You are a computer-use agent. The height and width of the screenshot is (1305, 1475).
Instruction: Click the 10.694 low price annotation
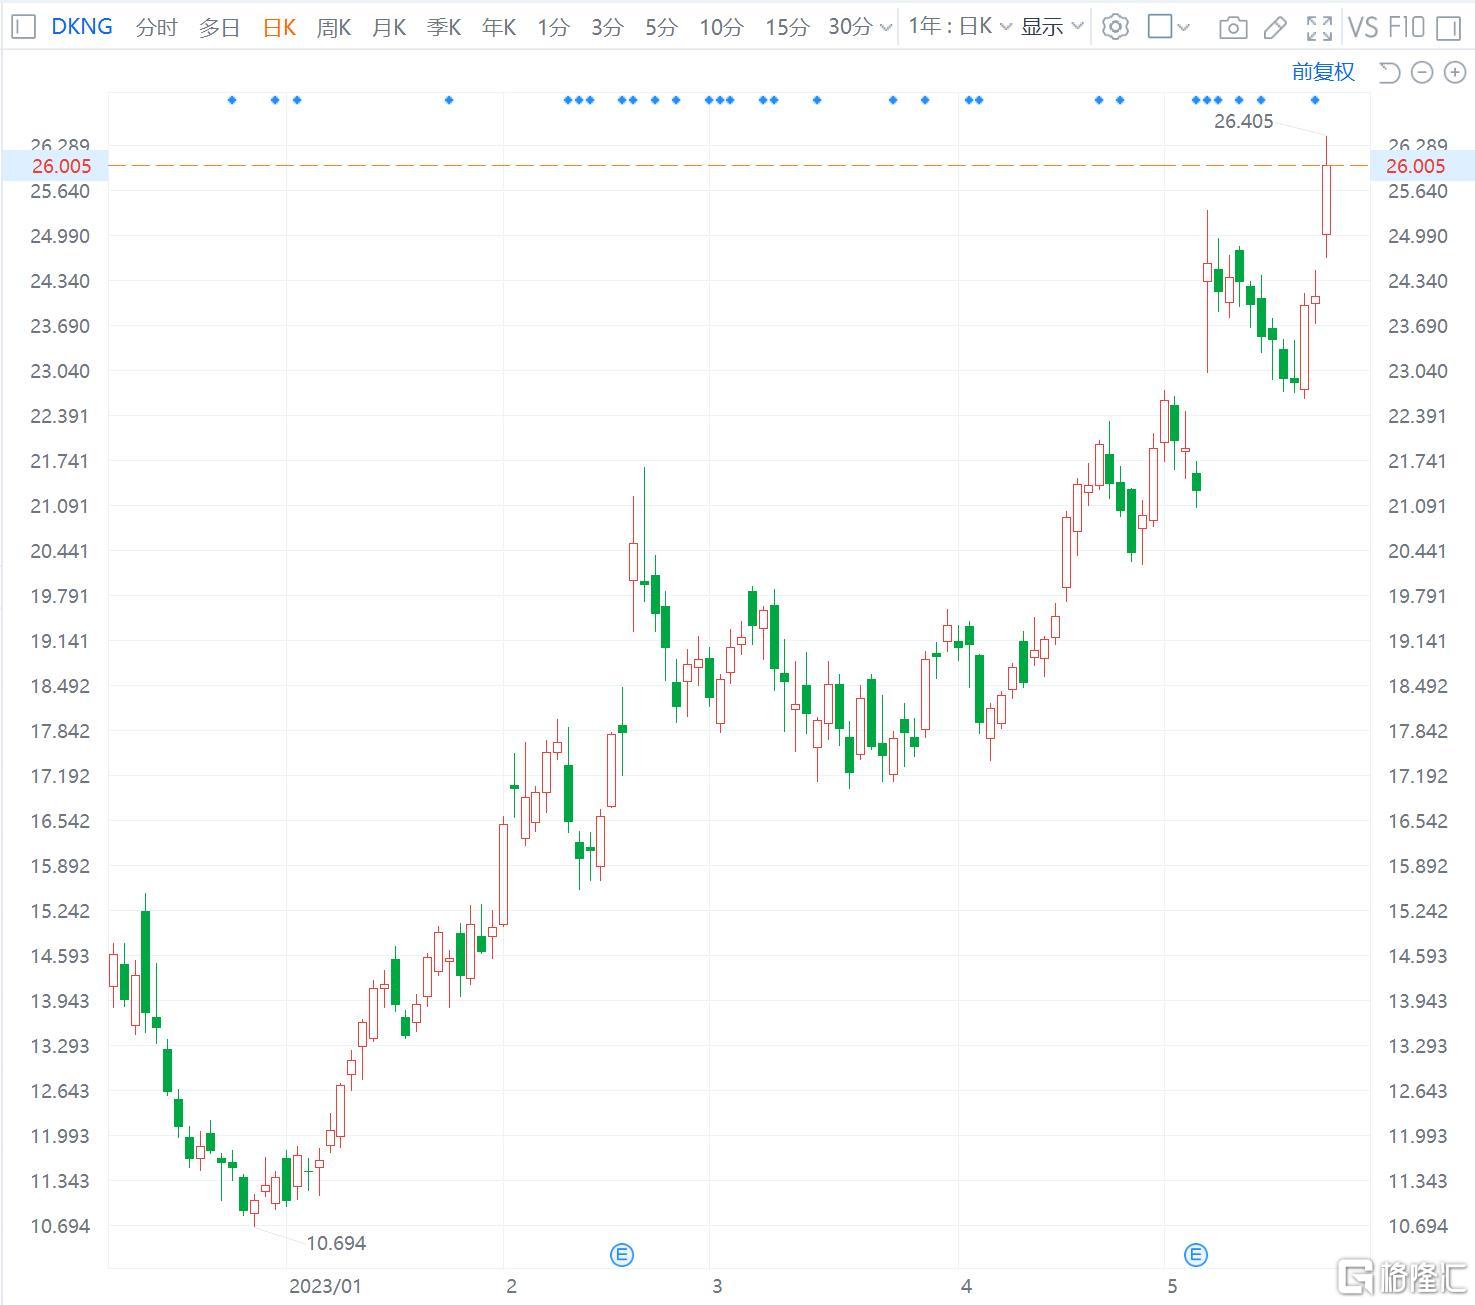coord(336,1243)
